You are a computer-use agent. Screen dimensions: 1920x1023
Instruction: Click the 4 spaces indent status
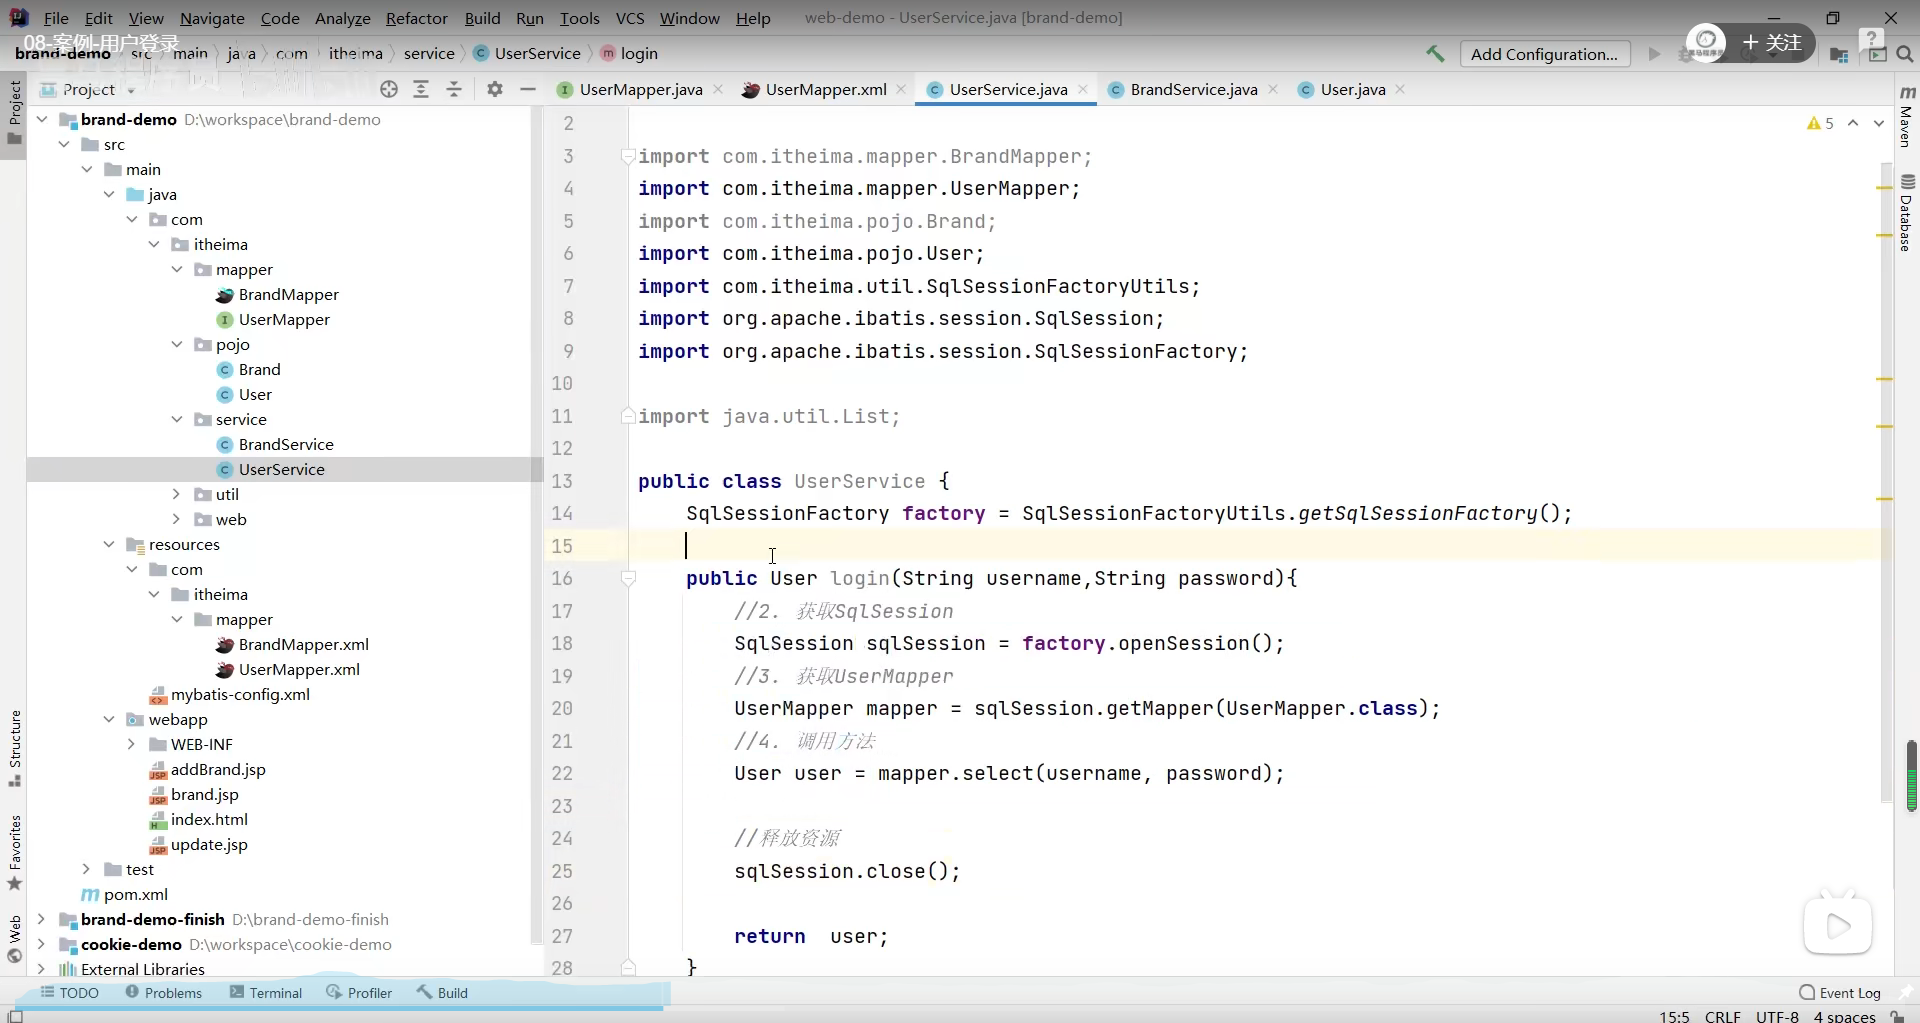coord(1845,1015)
